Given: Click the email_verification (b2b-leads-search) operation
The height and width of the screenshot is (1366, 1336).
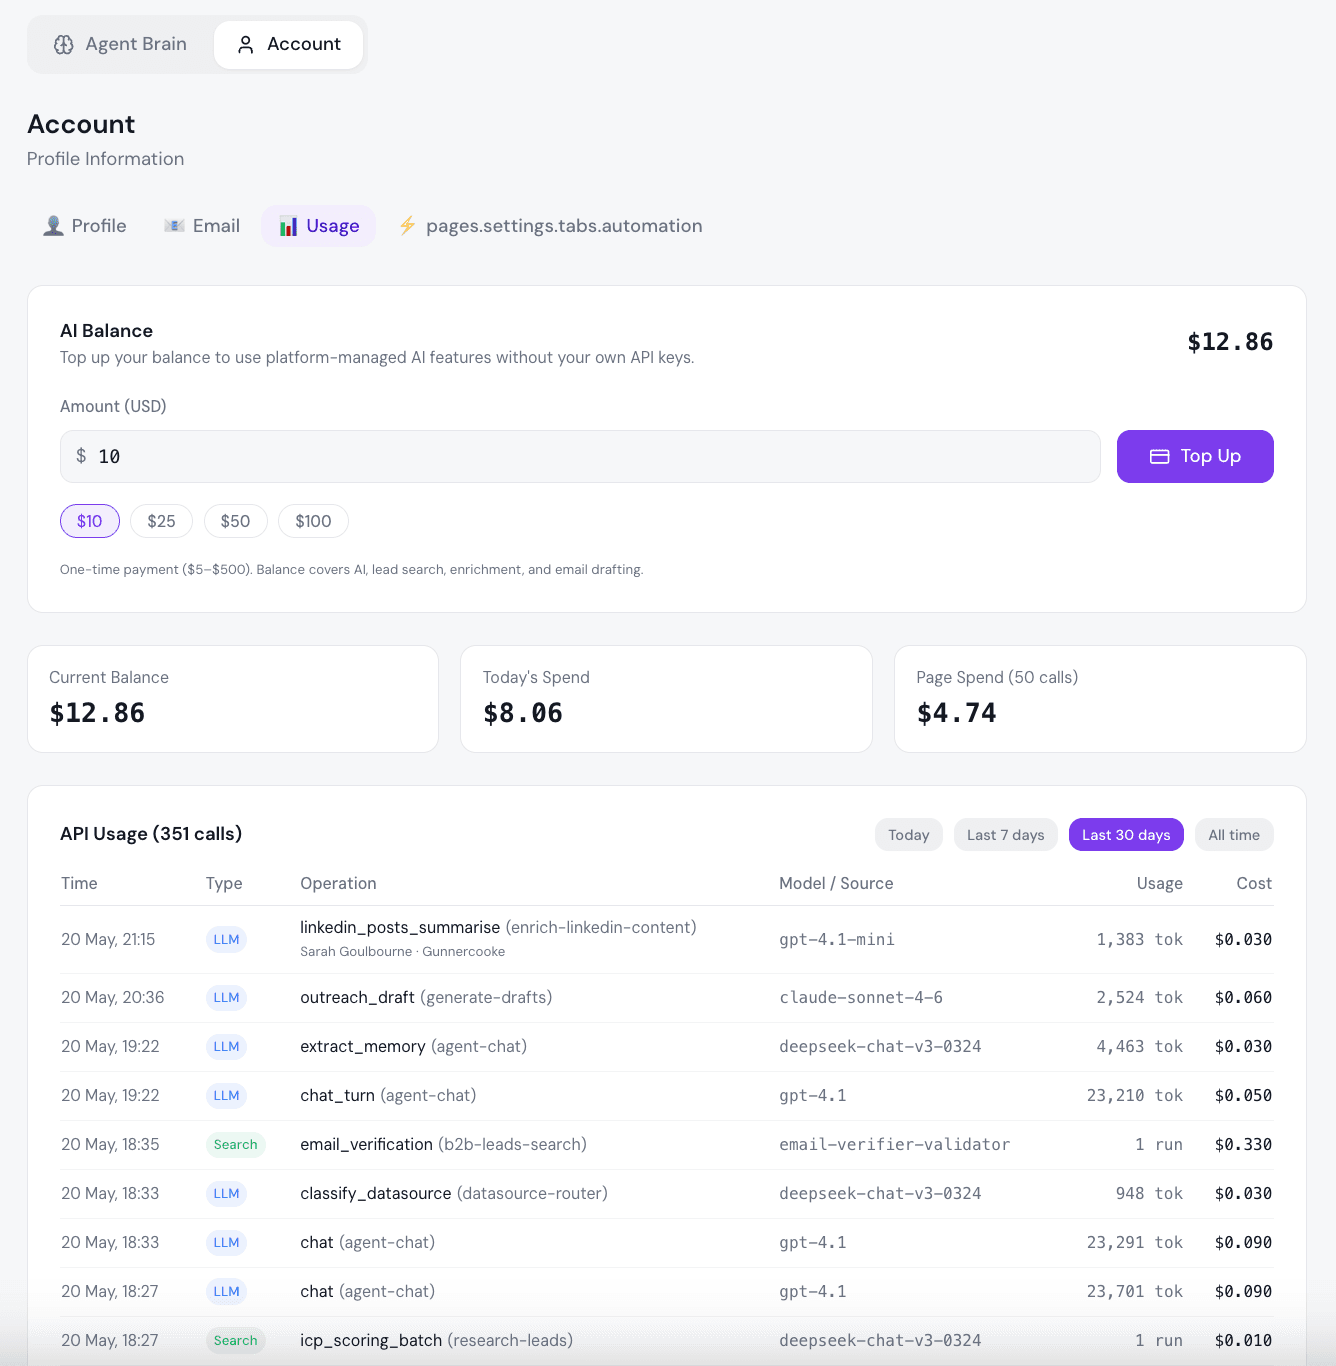Looking at the screenshot, I should tap(443, 1144).
